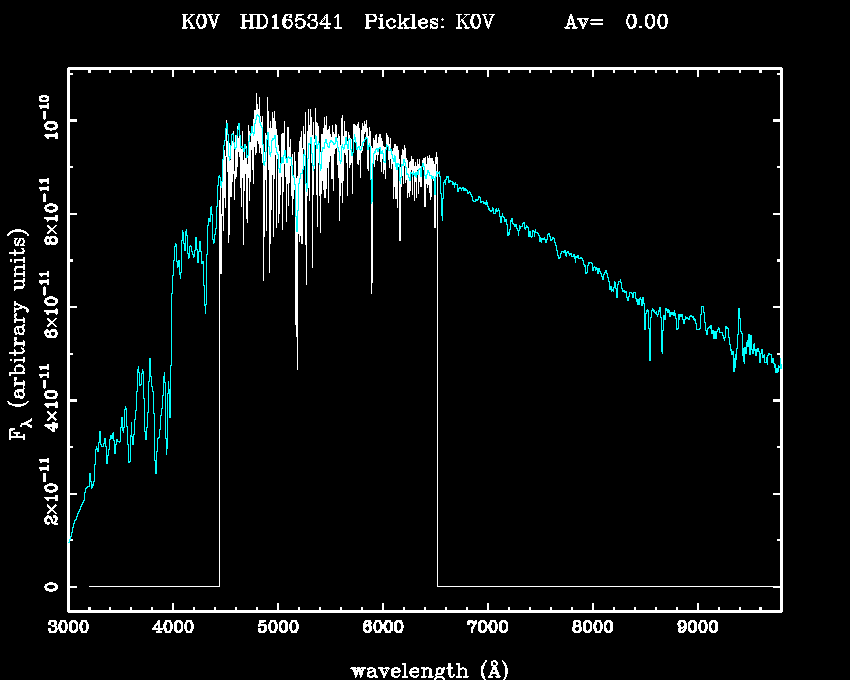The width and height of the screenshot is (850, 680).
Task: Click the 4000 x-axis tick label
Action: pyautogui.click(x=173, y=629)
